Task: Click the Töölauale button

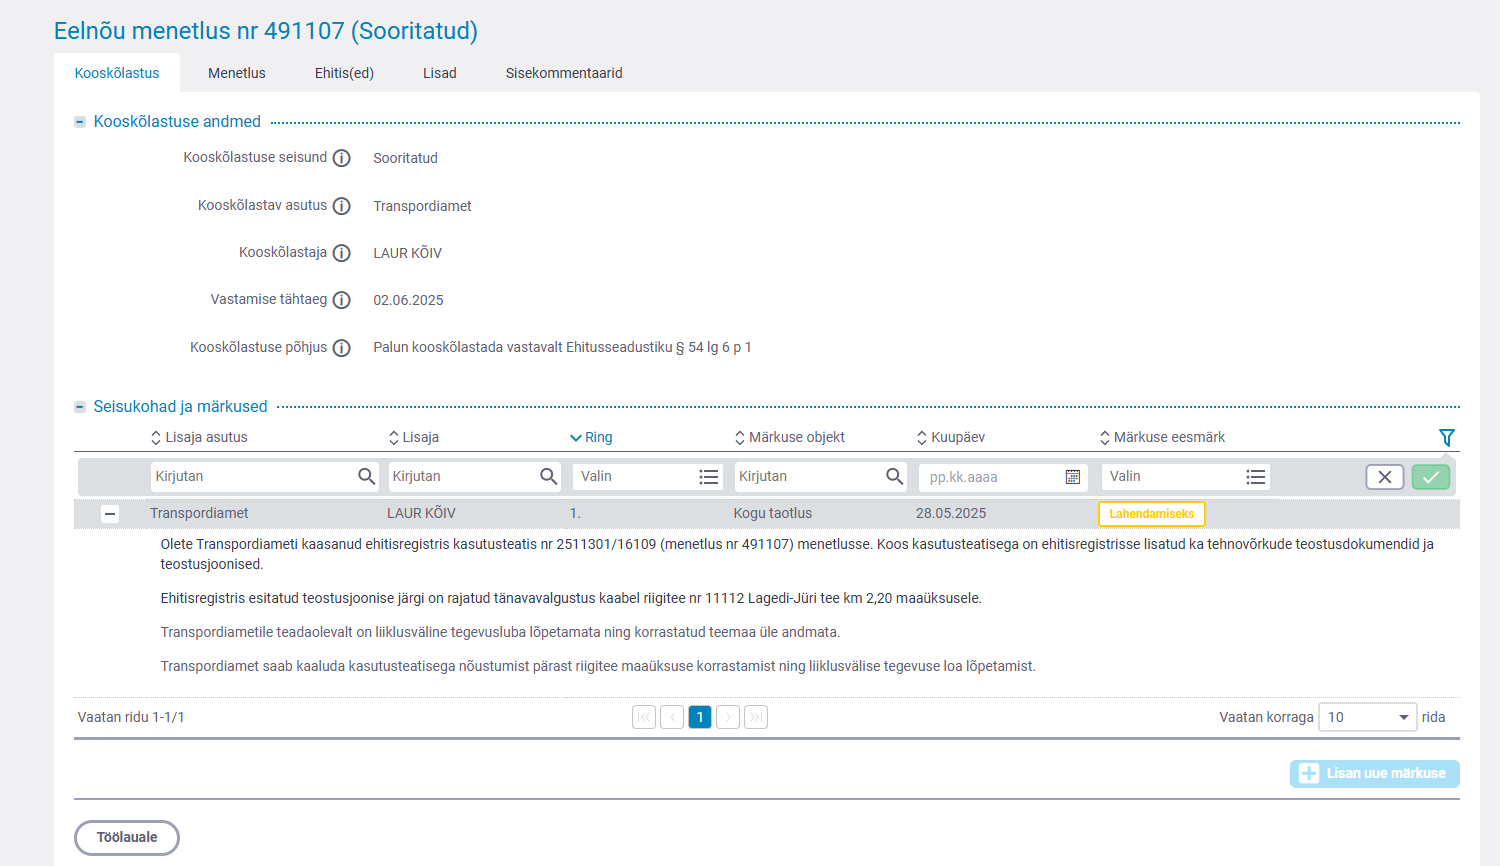Action: (127, 838)
